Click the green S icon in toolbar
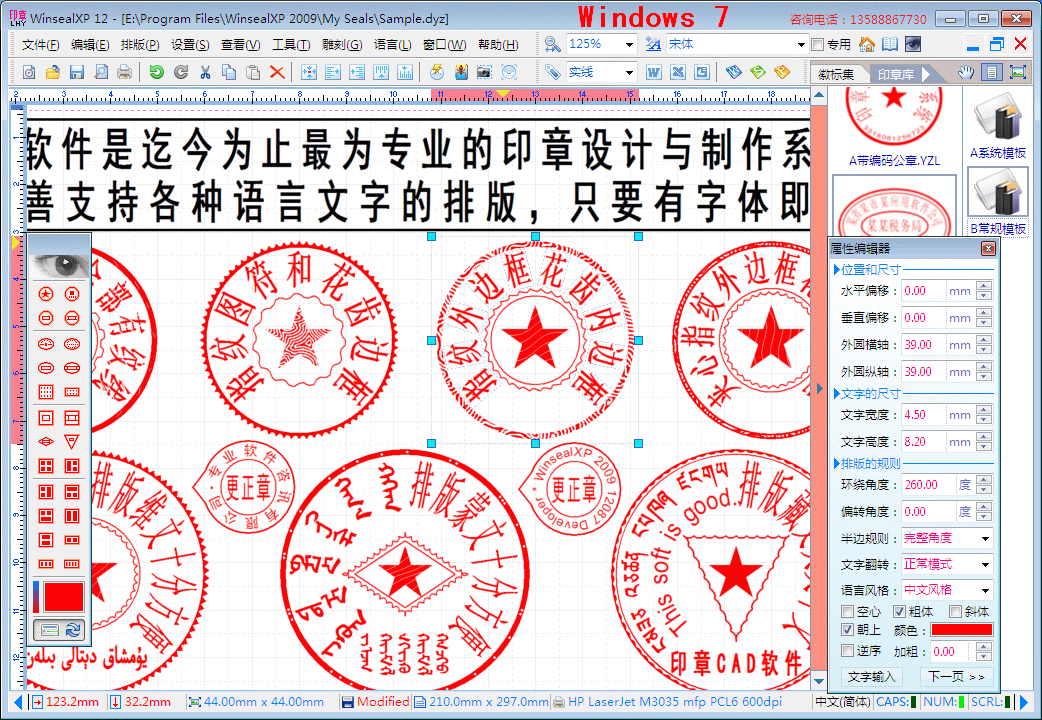The width and height of the screenshot is (1042, 720). pos(758,72)
